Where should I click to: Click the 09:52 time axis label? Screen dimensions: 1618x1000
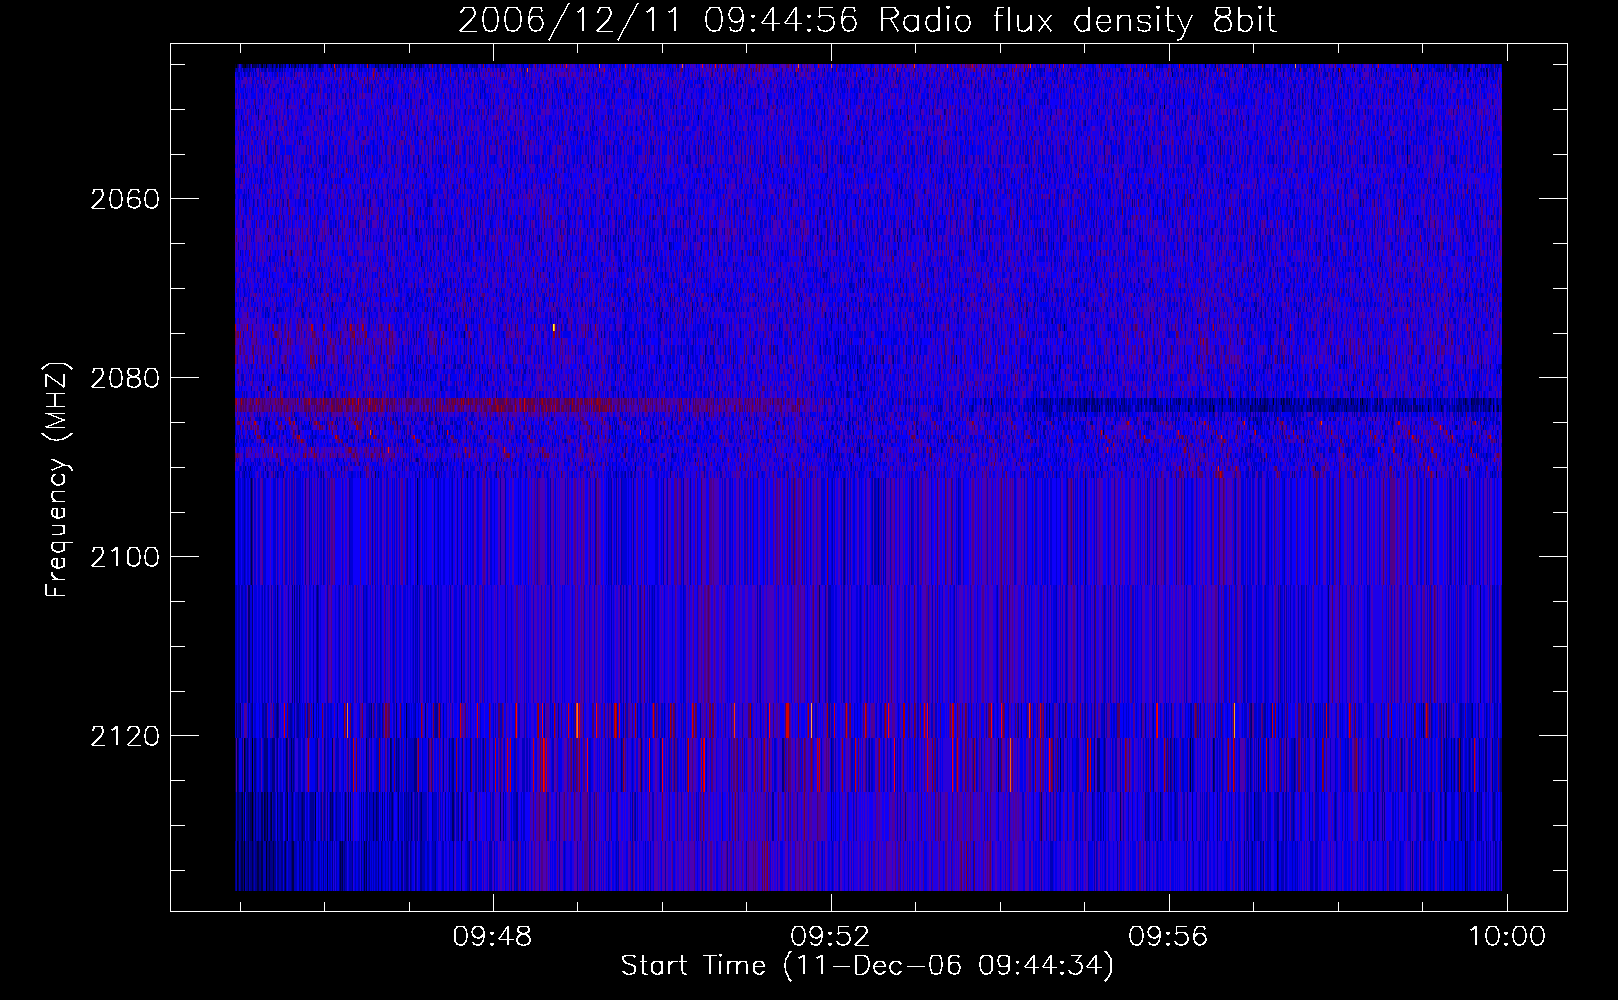[831, 937]
